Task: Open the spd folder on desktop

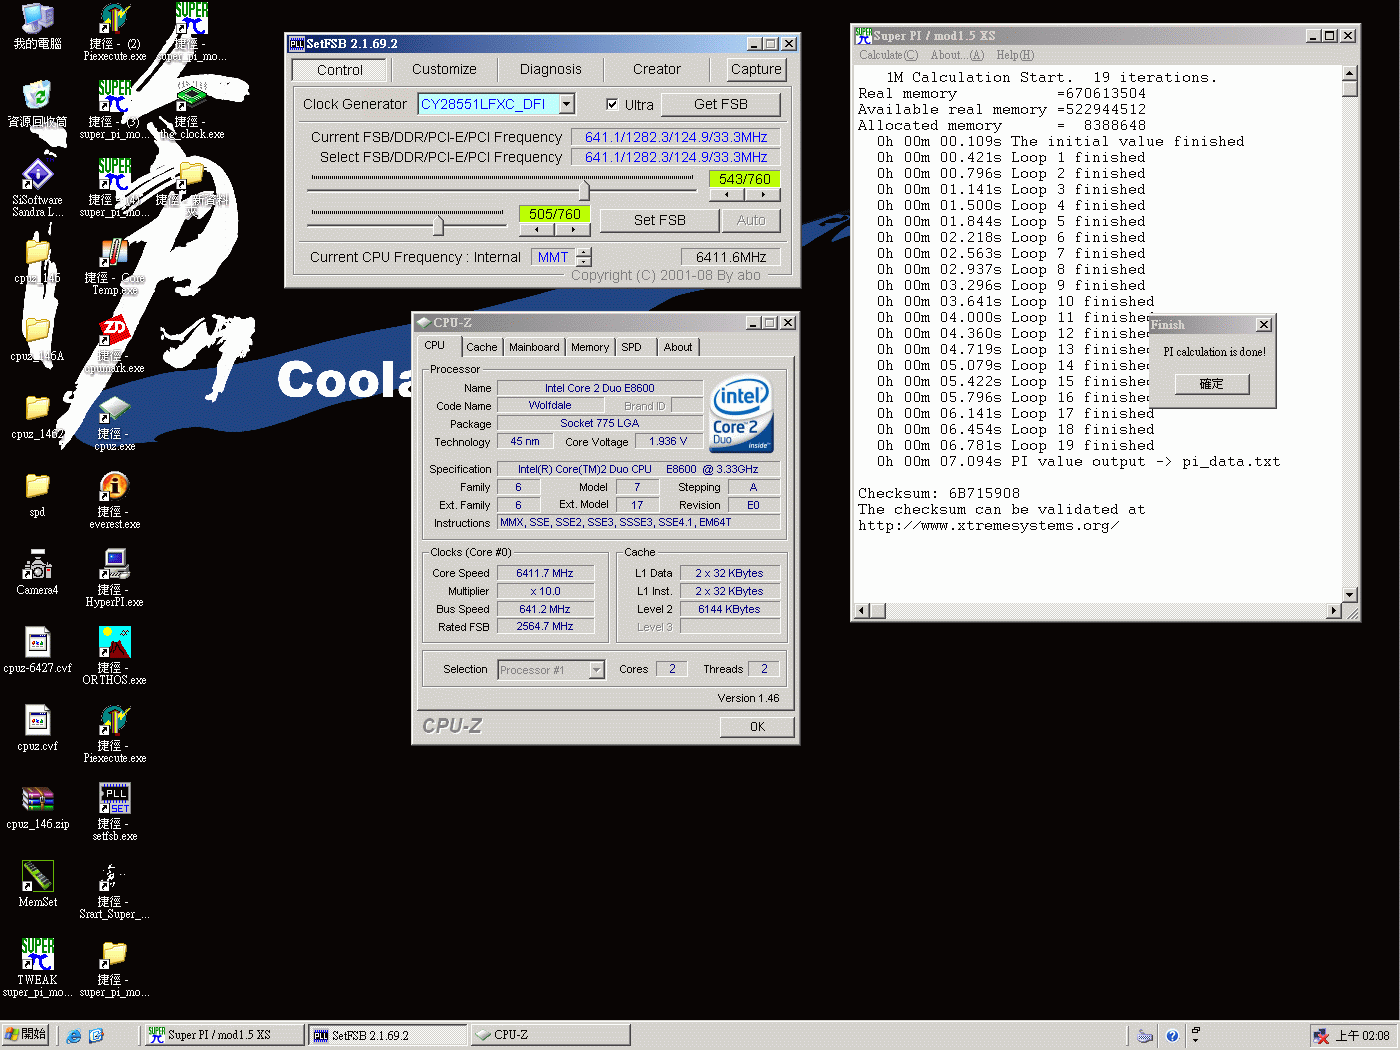Action: pyautogui.click(x=37, y=495)
